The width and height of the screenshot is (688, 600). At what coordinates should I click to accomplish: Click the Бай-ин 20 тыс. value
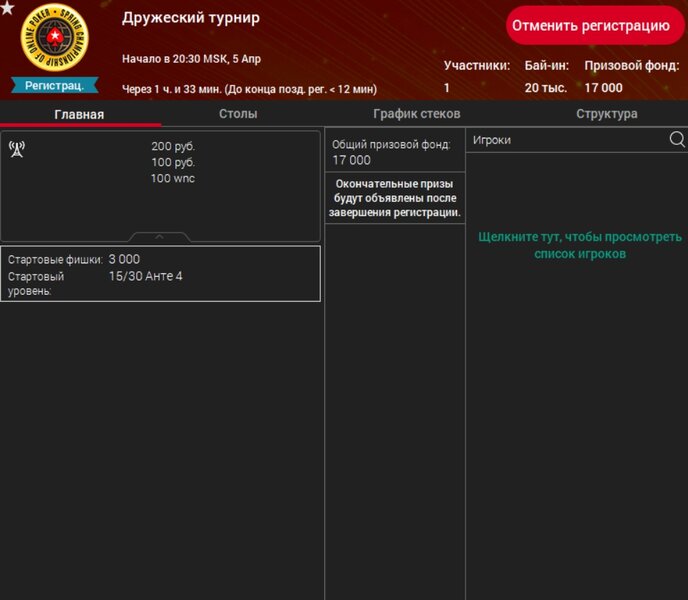[x=546, y=88]
